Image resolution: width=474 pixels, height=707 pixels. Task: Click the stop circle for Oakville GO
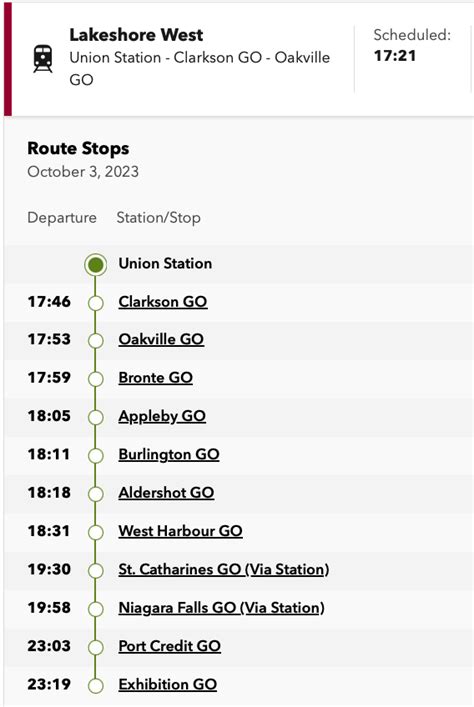click(96, 341)
